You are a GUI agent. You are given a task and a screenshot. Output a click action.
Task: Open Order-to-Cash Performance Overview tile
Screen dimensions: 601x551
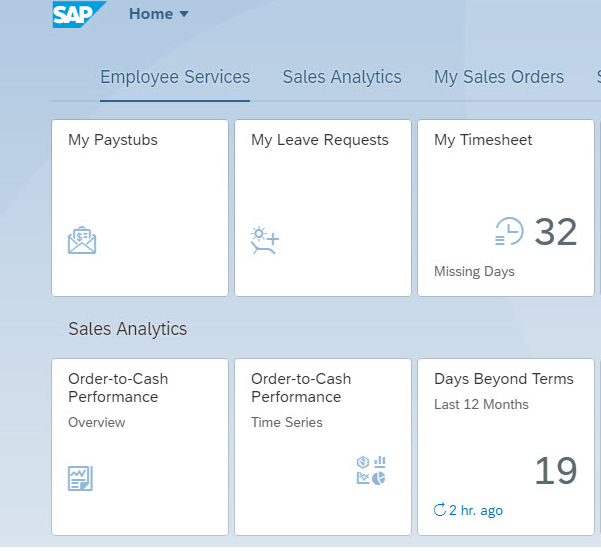coord(140,447)
